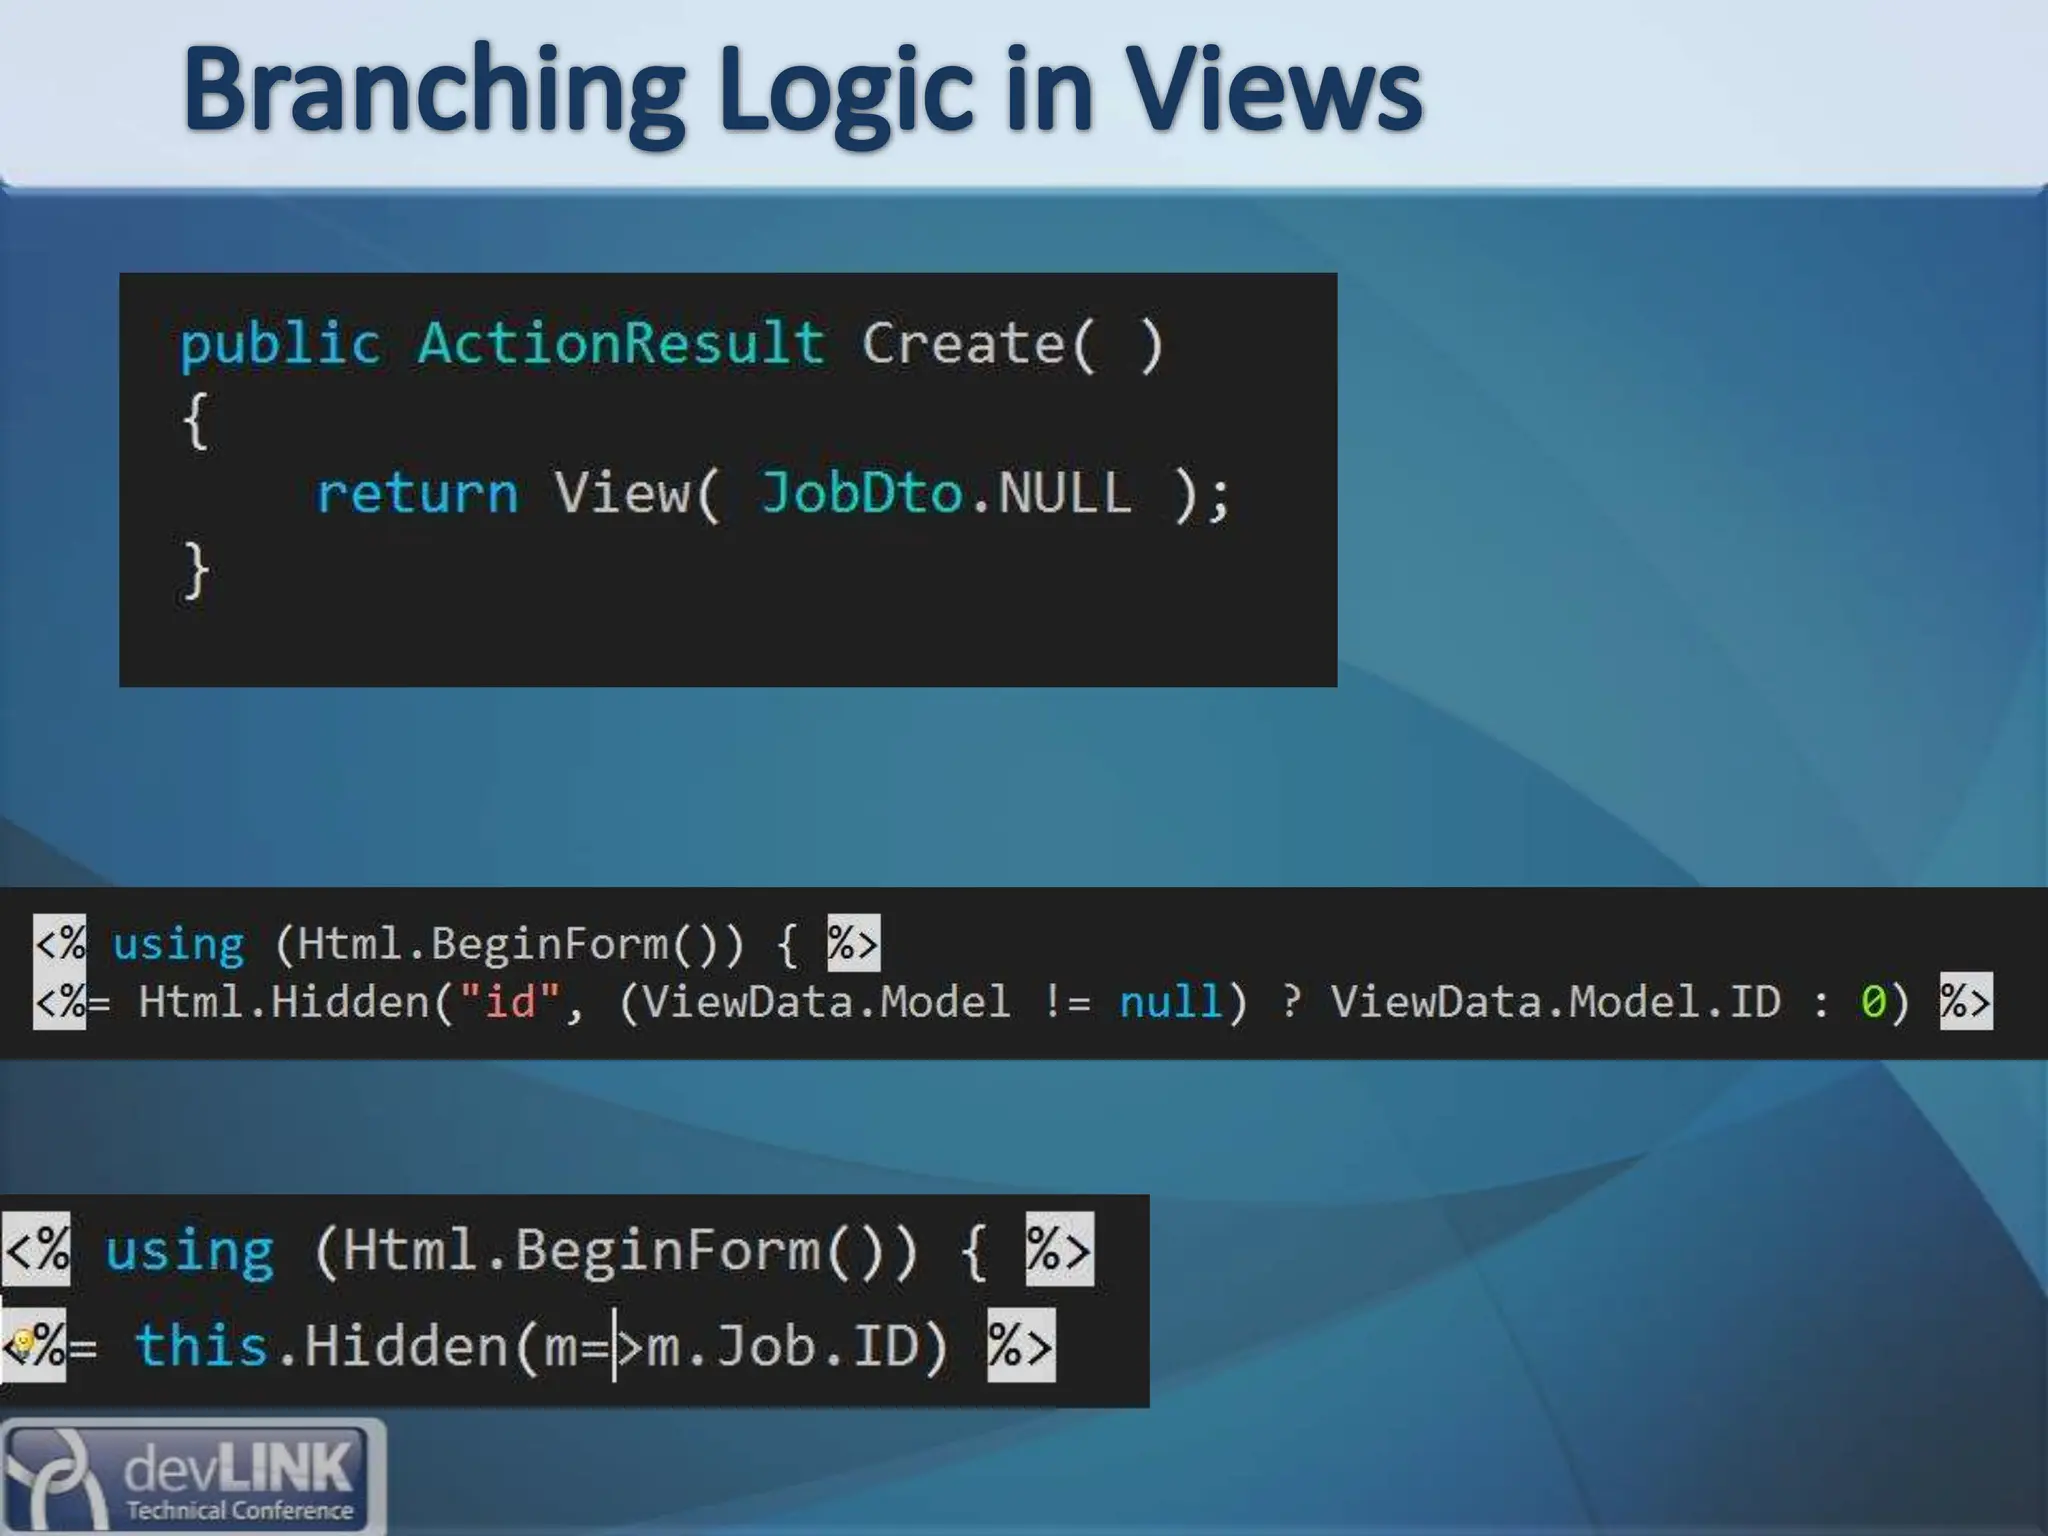Select the 'JobDto' class name

click(862, 492)
